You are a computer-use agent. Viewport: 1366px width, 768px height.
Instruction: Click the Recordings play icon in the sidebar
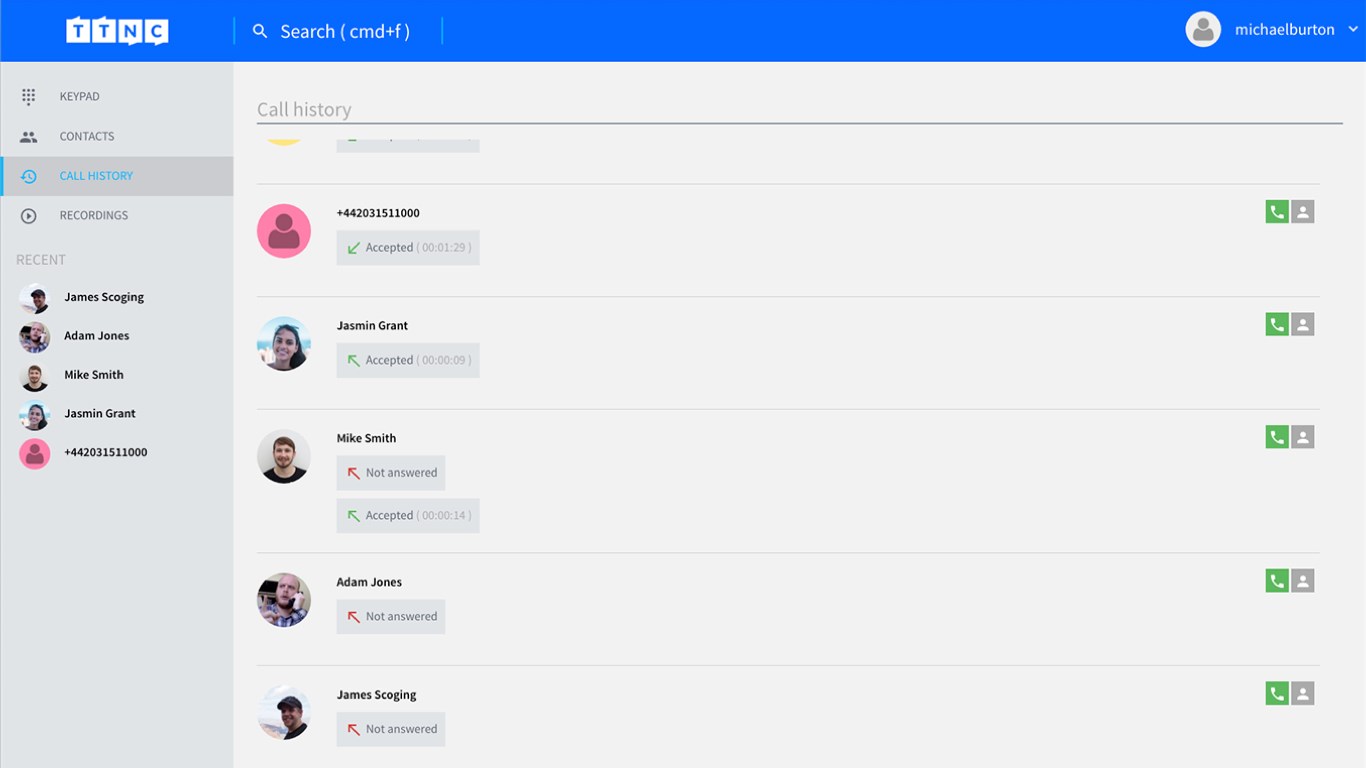[x=28, y=216]
